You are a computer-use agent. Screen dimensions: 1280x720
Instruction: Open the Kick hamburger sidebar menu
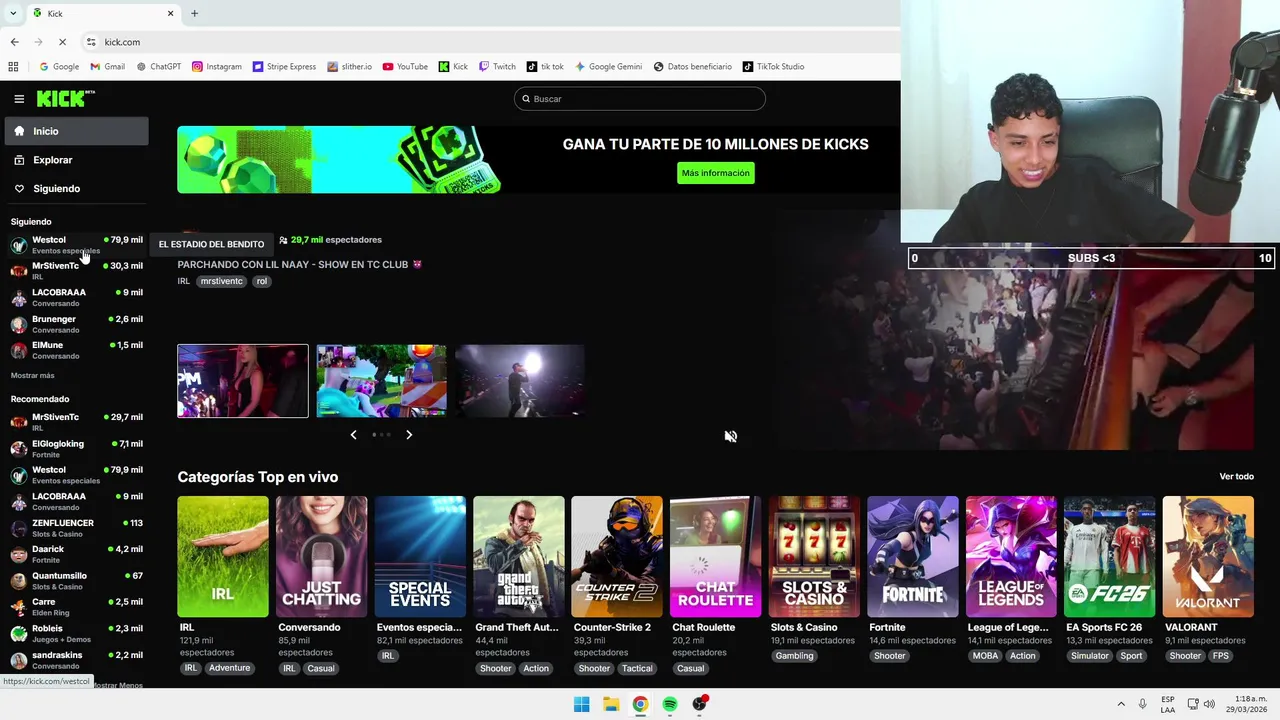pos(19,99)
